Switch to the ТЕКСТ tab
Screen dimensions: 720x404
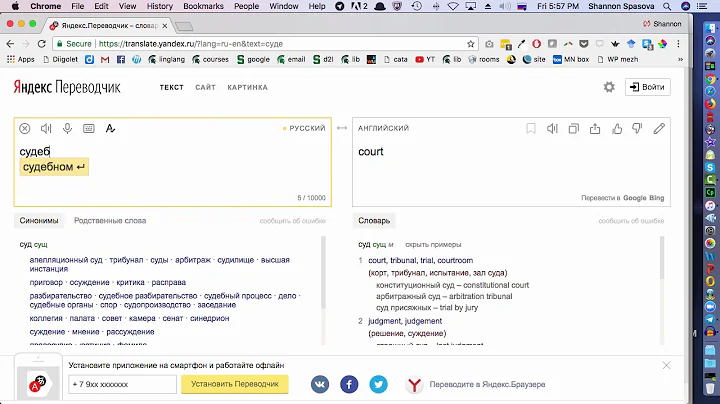pyautogui.click(x=172, y=87)
